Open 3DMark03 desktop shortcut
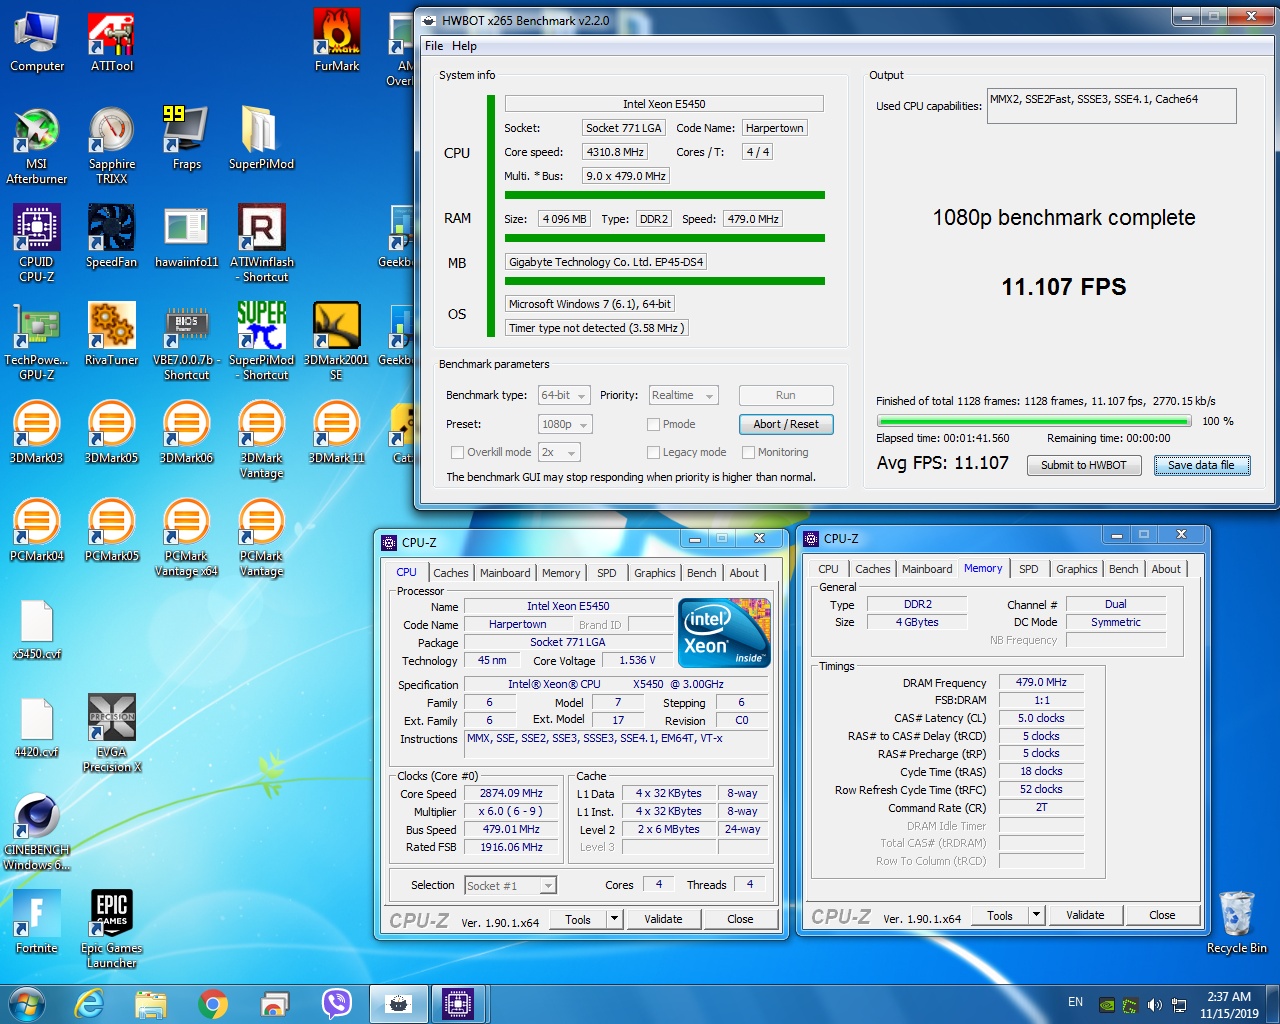The width and height of the screenshot is (1280, 1024). pyautogui.click(x=37, y=432)
